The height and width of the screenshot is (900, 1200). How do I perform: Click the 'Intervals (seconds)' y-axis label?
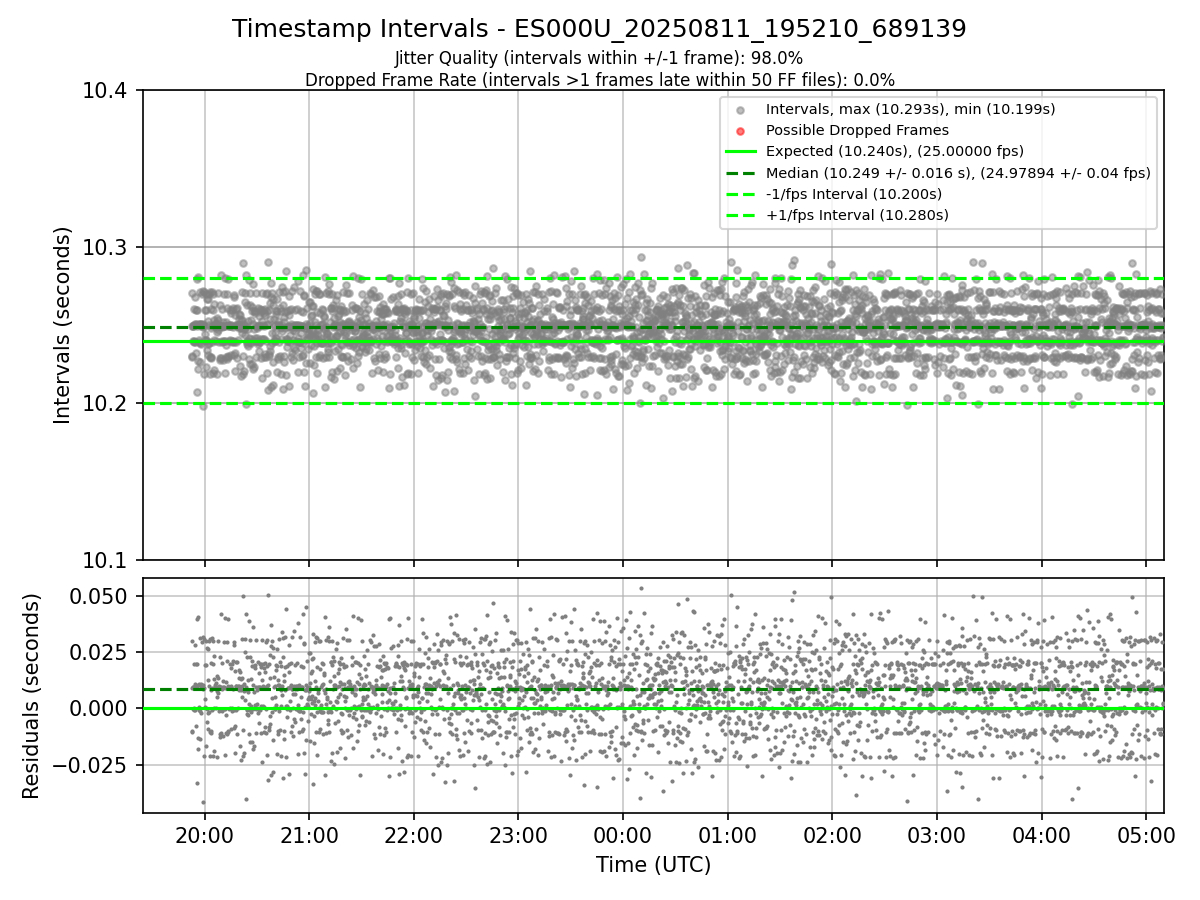click(x=63, y=325)
